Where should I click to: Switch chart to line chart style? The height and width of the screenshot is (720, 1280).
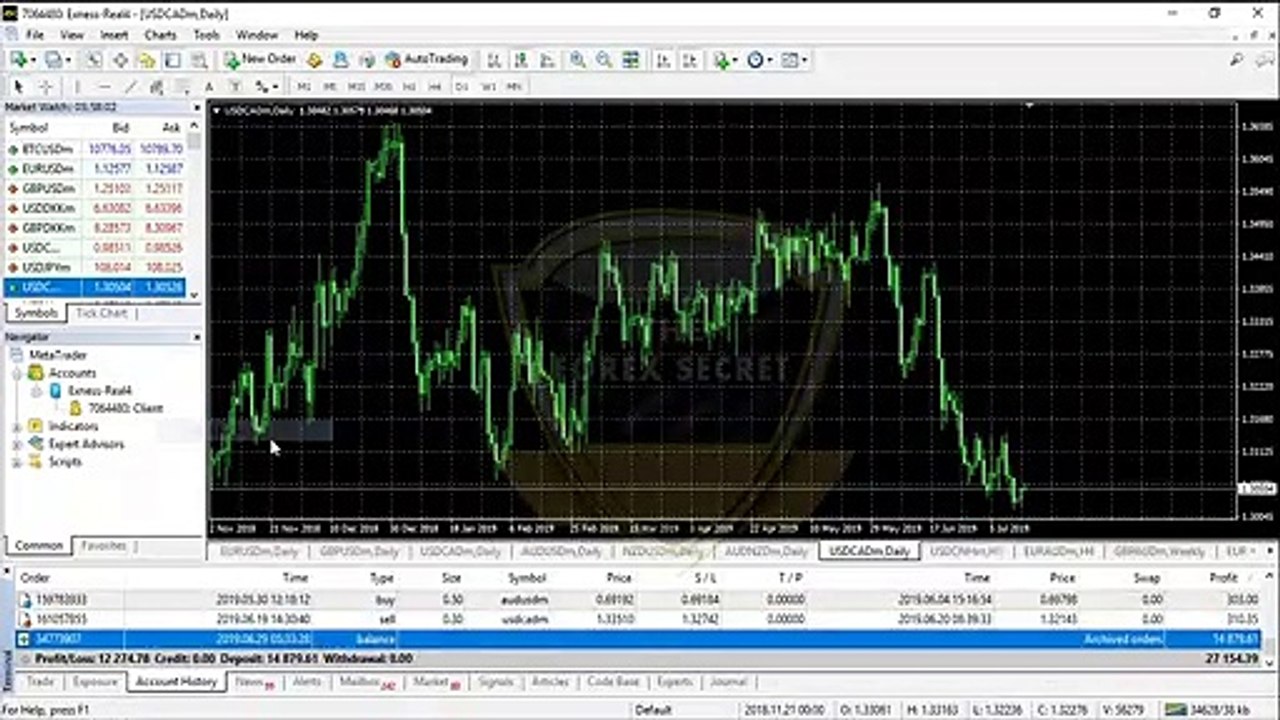(546, 60)
